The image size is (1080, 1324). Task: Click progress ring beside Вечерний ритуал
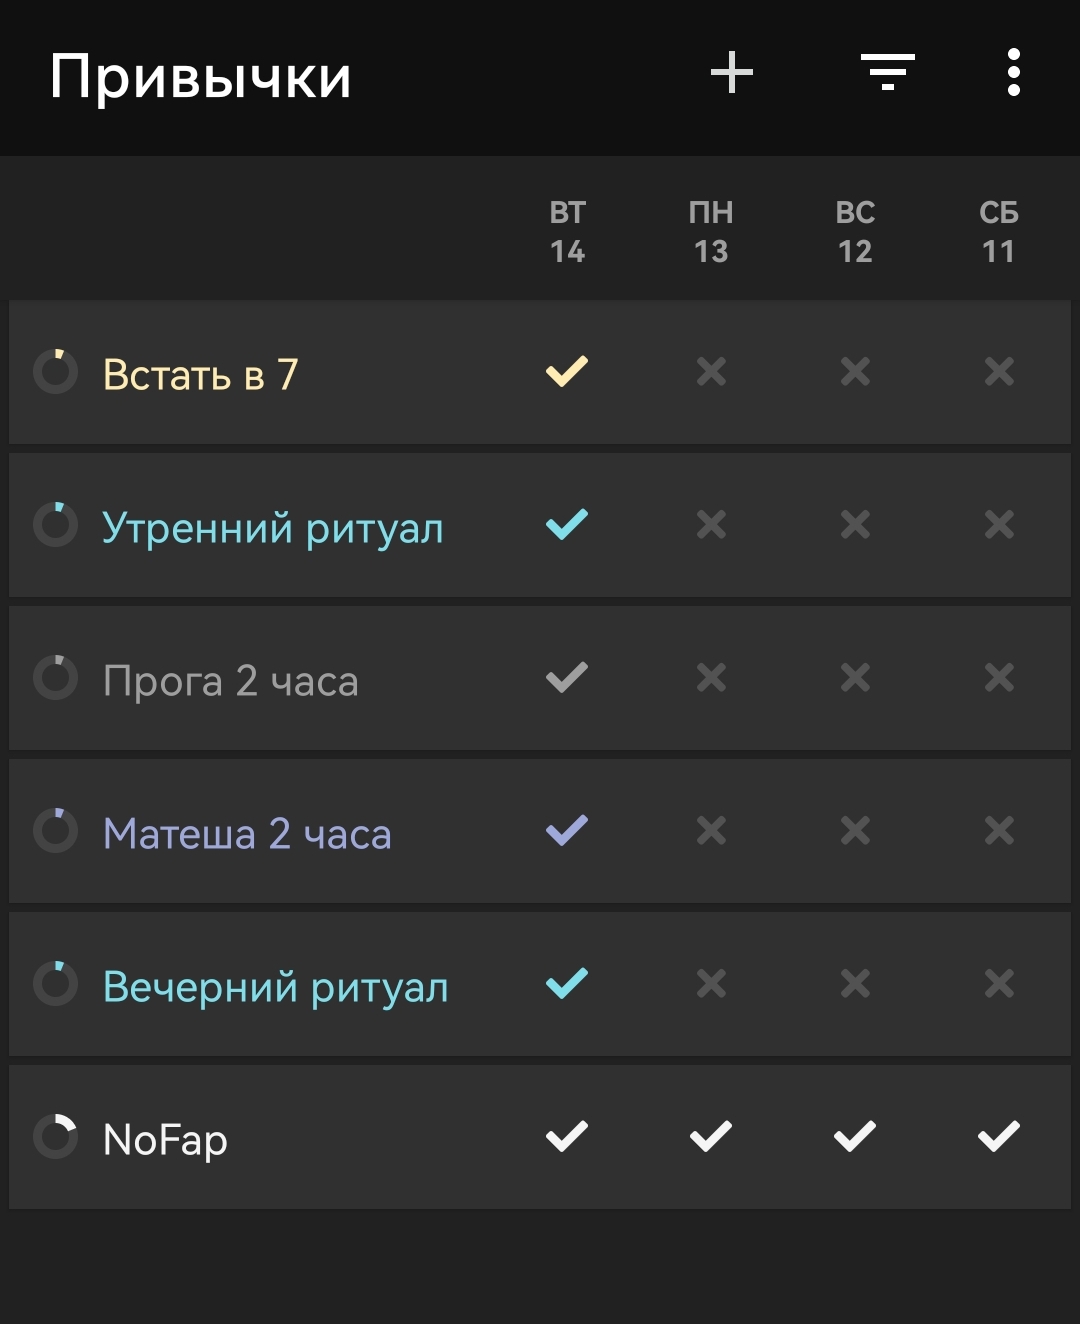tap(56, 984)
